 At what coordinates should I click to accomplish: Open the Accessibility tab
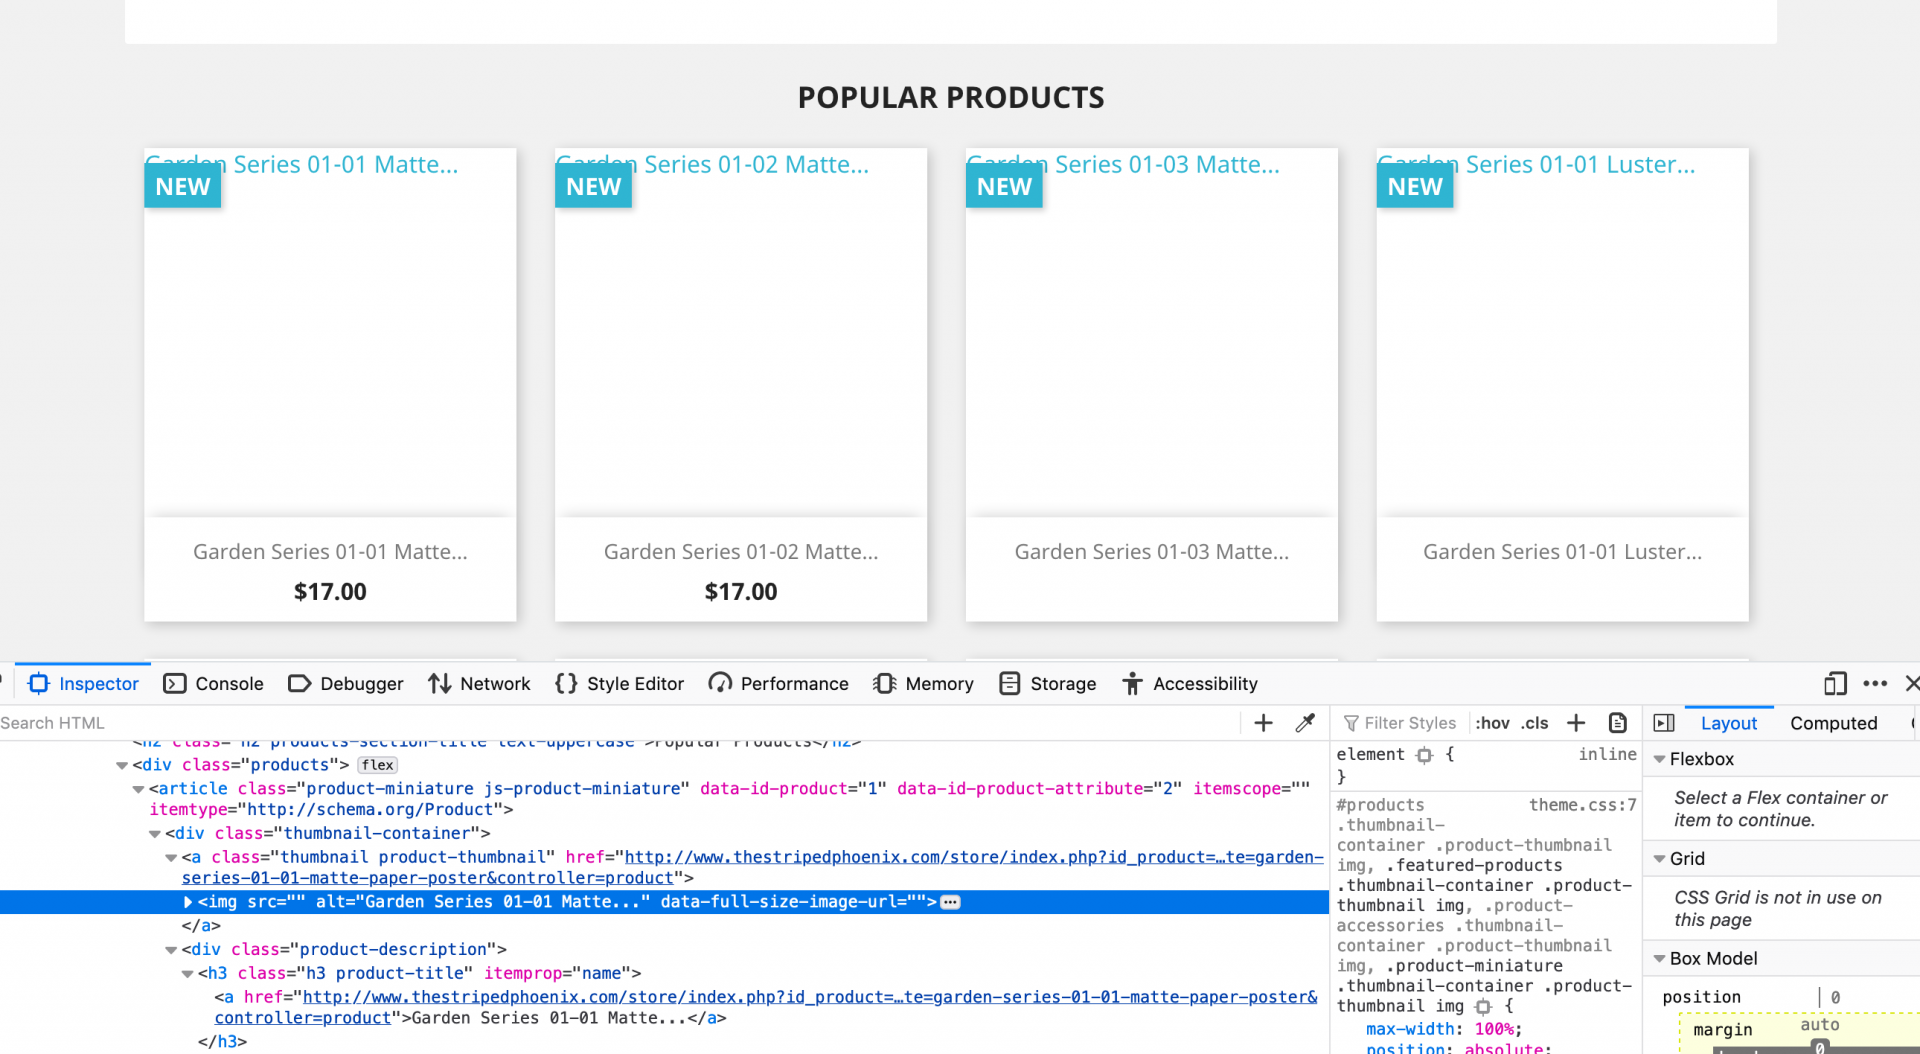click(x=1189, y=684)
